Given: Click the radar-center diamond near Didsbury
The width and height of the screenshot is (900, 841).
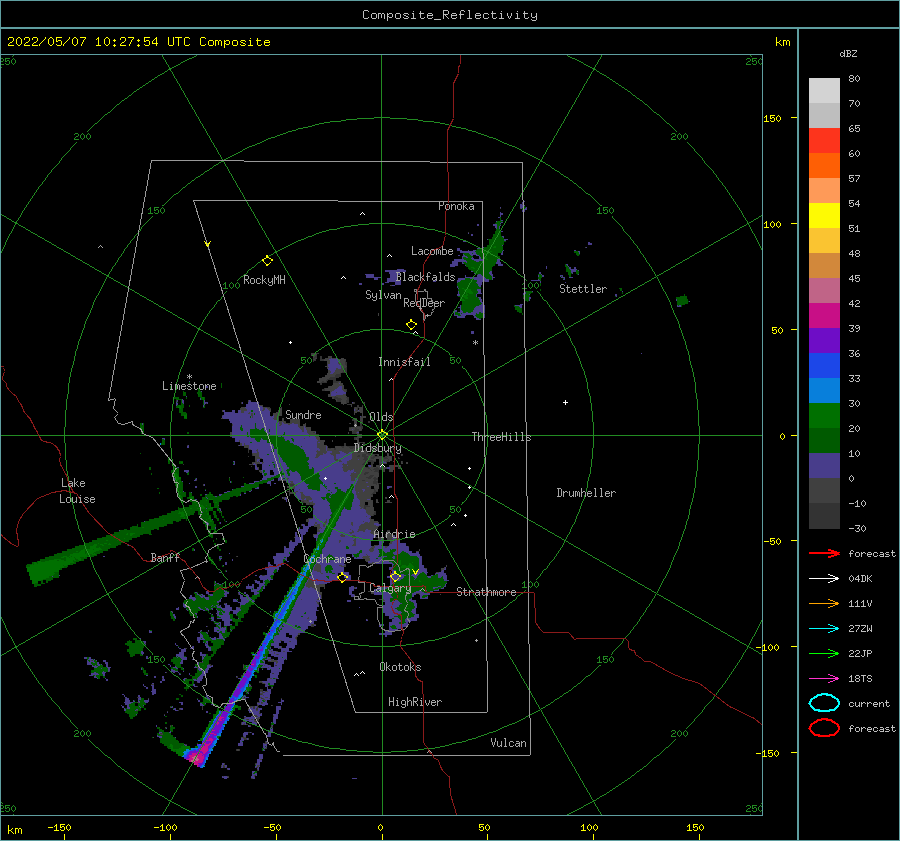Looking at the screenshot, I should pos(382,435).
